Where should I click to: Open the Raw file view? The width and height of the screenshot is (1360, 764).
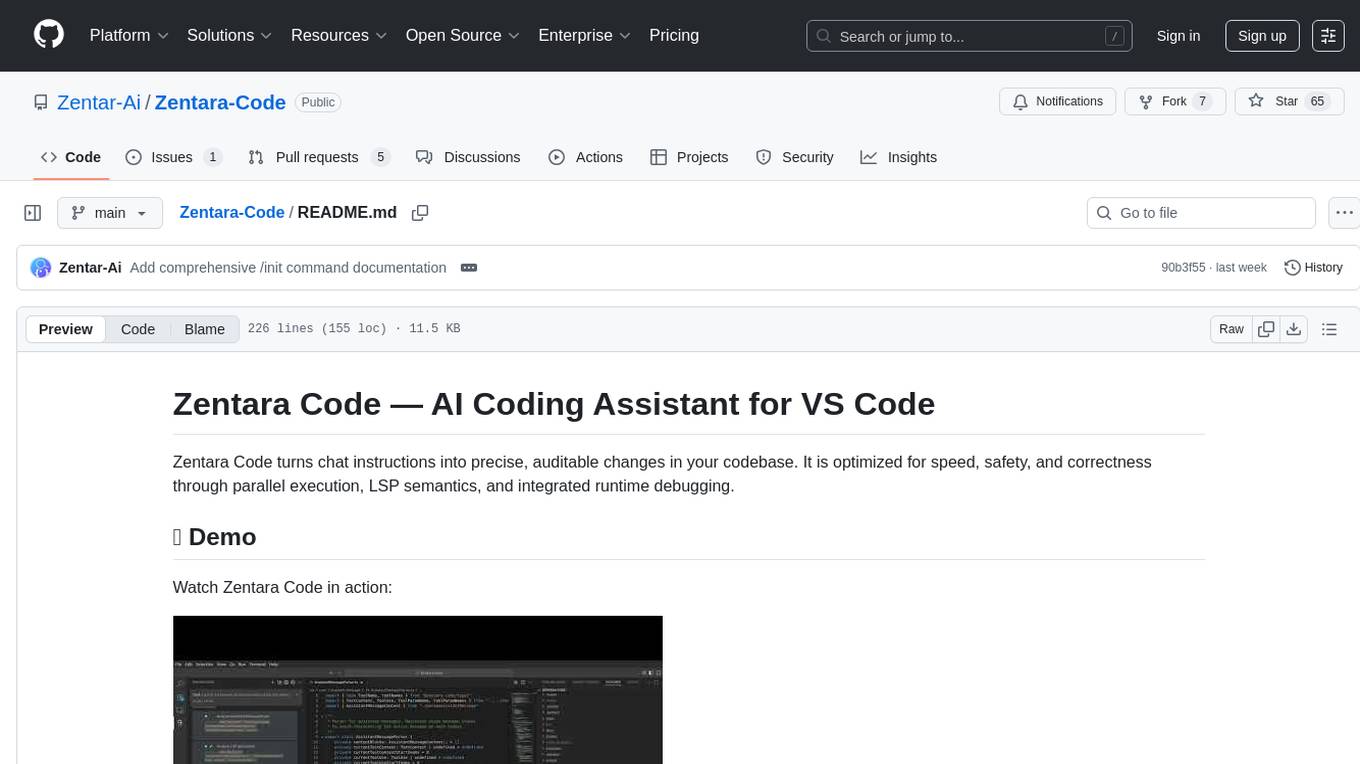point(1231,329)
